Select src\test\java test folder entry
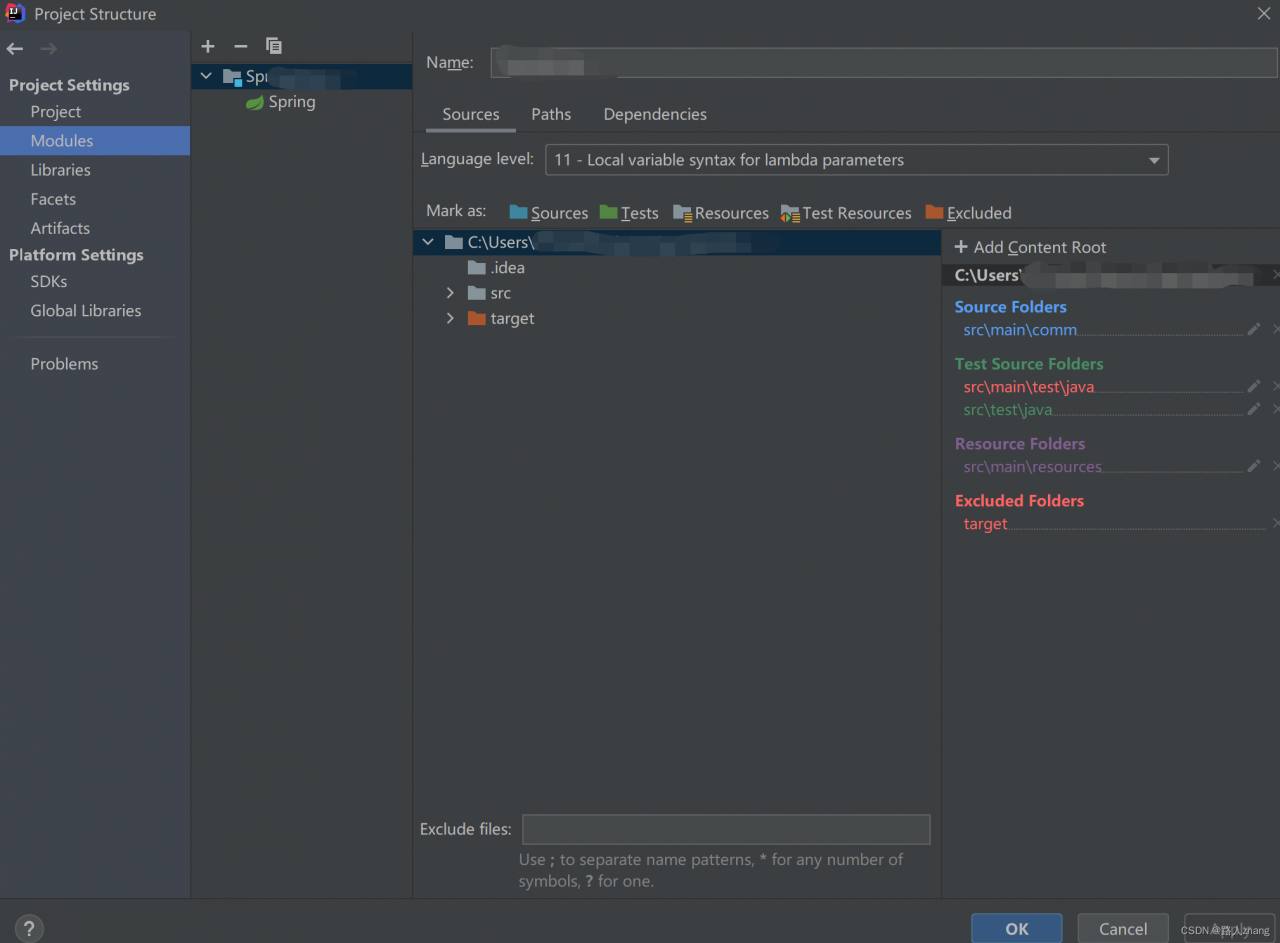The image size is (1280, 943). tap(1008, 410)
